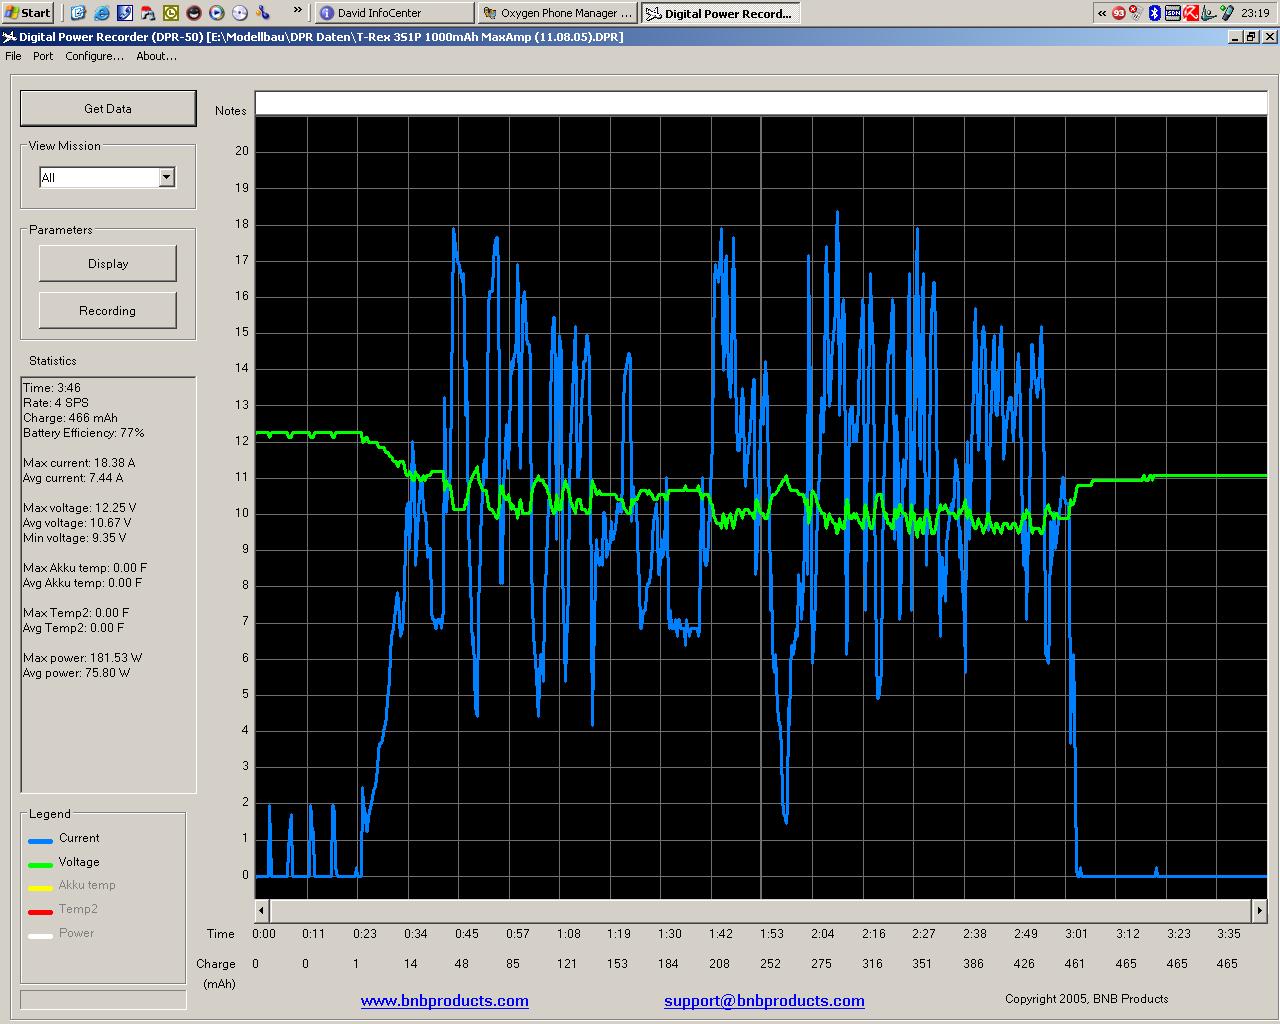
Task: Click the red-and-white quick launch icon
Action: pos(148,13)
